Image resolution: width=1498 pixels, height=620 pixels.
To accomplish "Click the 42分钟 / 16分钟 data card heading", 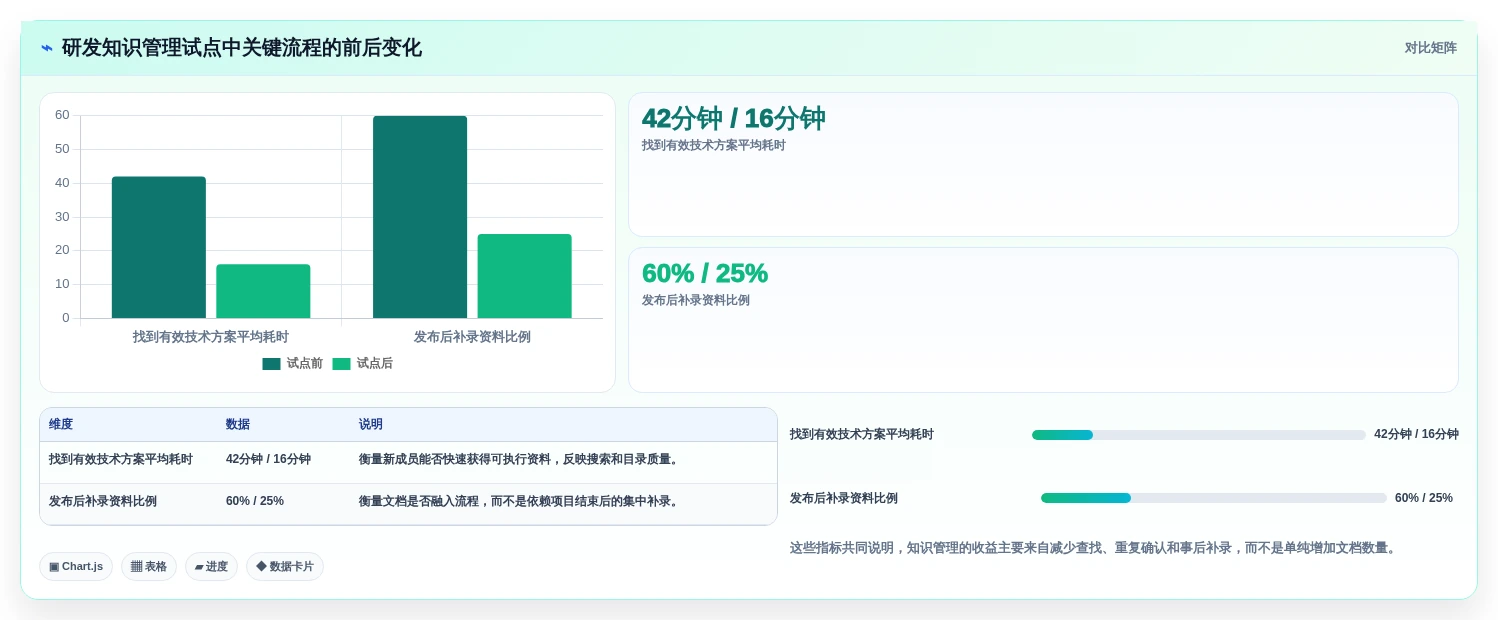I will tap(733, 118).
